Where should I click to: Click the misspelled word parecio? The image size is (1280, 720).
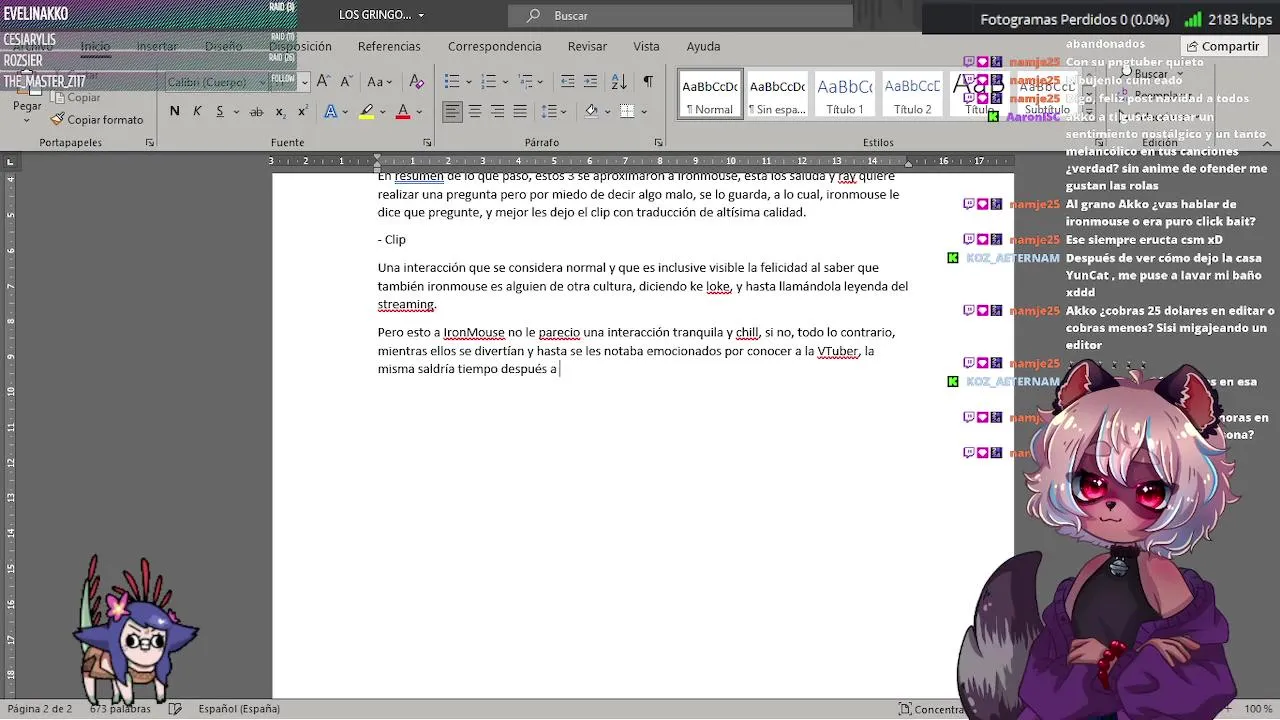click(559, 333)
